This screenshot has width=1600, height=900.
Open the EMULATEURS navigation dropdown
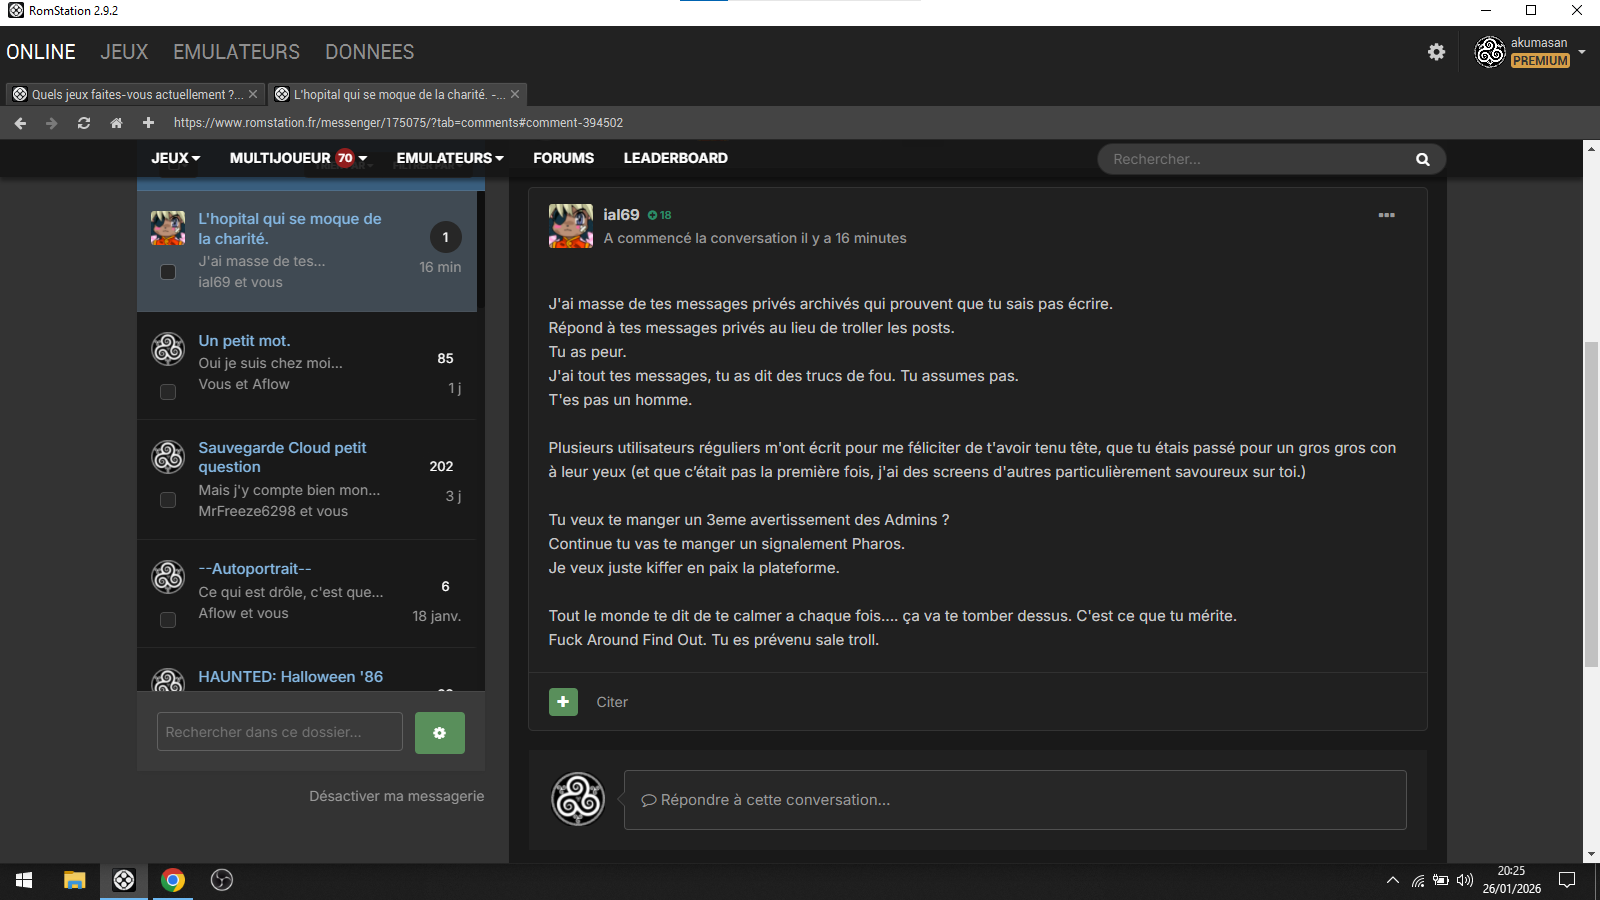[x=449, y=158]
